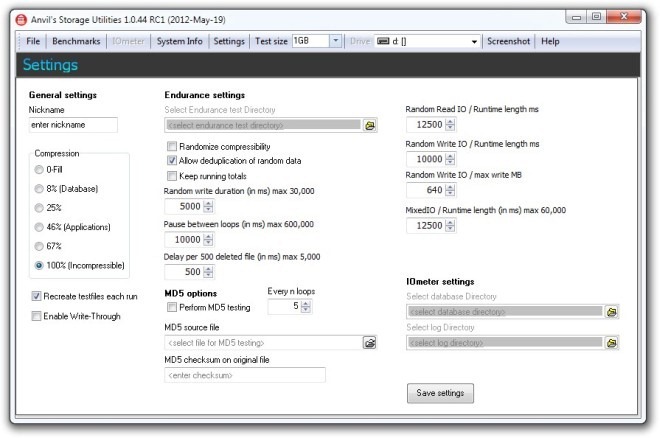Click the Anvil's Storage Utilities title bar icon

pos(10,16)
